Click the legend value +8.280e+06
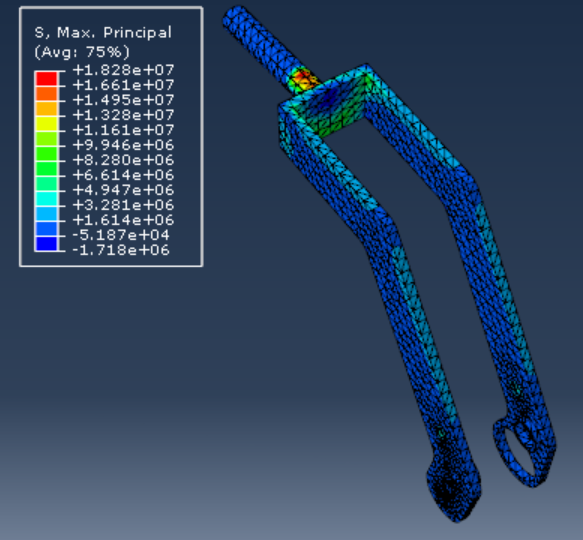 click(x=123, y=160)
